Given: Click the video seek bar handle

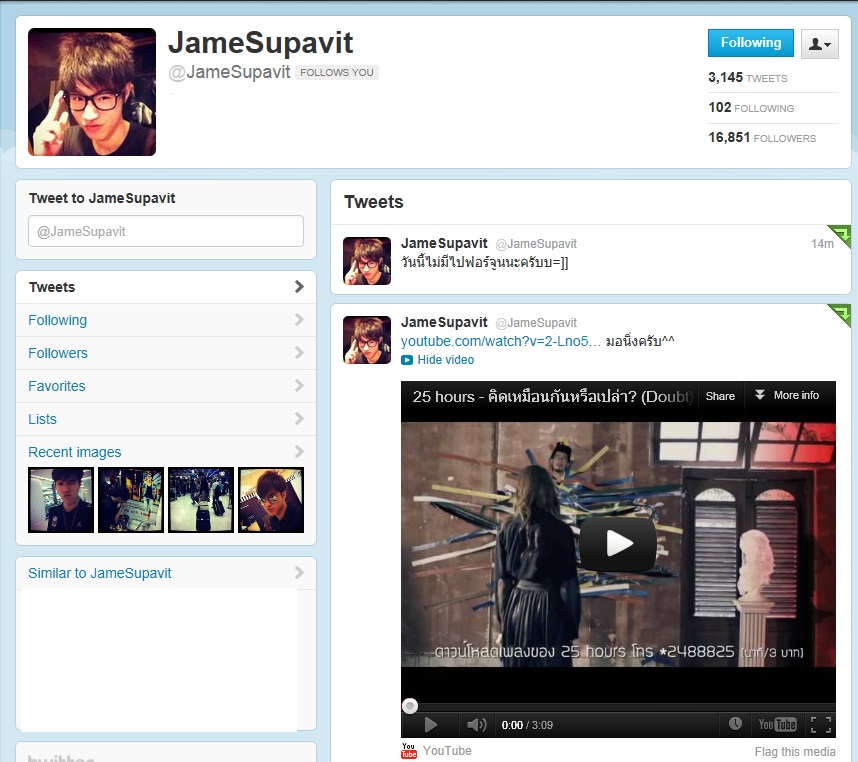Looking at the screenshot, I should click(410, 706).
